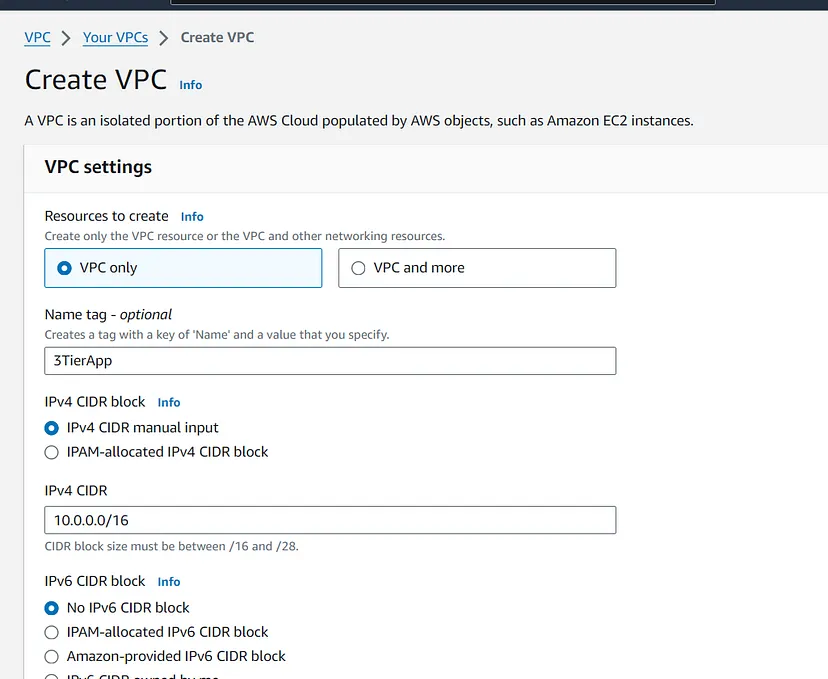Click the VPC settings section header
Image resolution: width=828 pixels, height=679 pixels.
(x=98, y=167)
